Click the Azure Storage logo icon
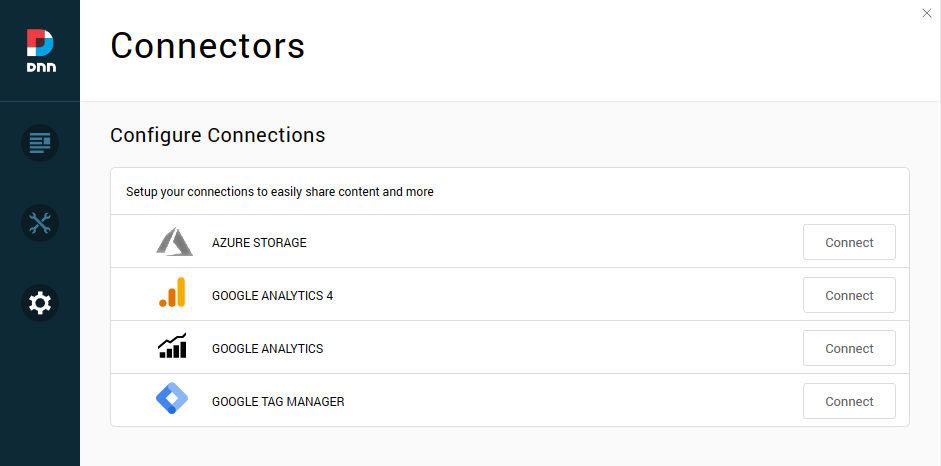This screenshot has width=941, height=466. click(174, 242)
